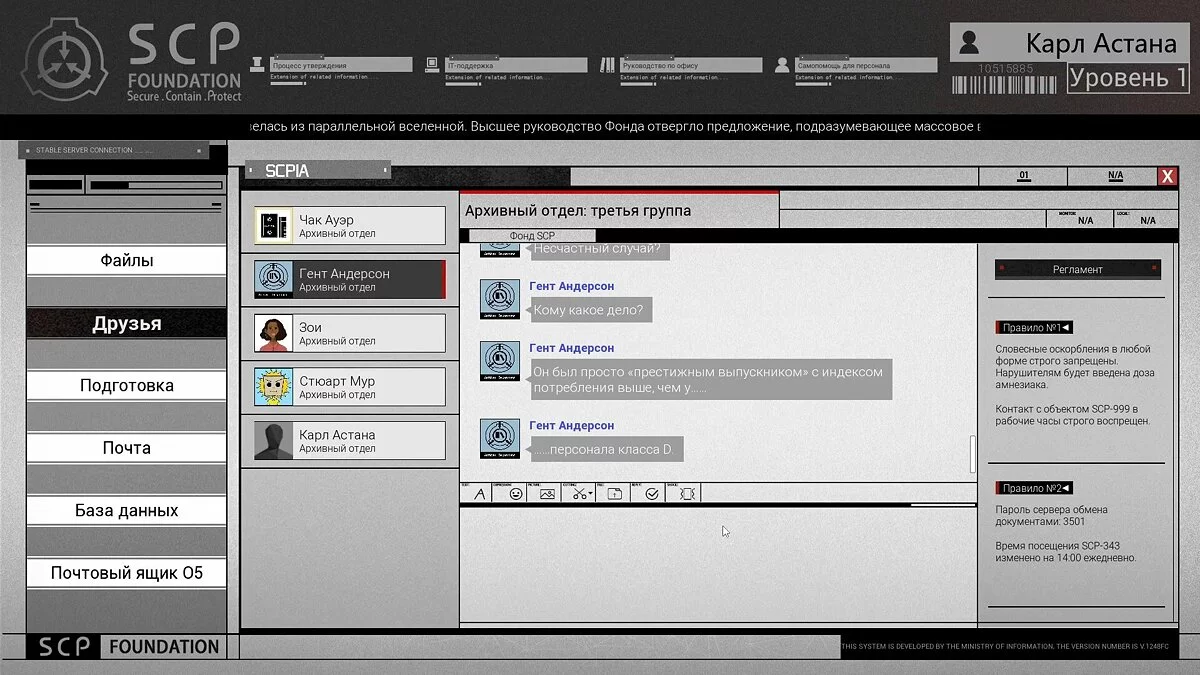The image size is (1200, 675).
Task: Click the Shake window icon
Action: (x=687, y=494)
